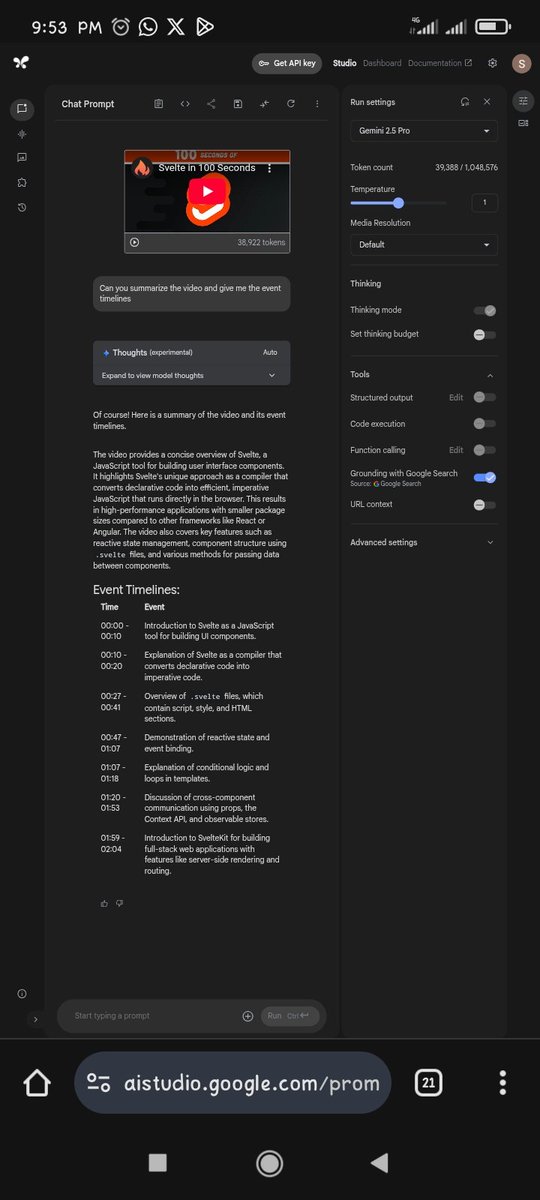The image size is (540, 1200).
Task: Tap Android home circle button
Action: coord(269,1162)
